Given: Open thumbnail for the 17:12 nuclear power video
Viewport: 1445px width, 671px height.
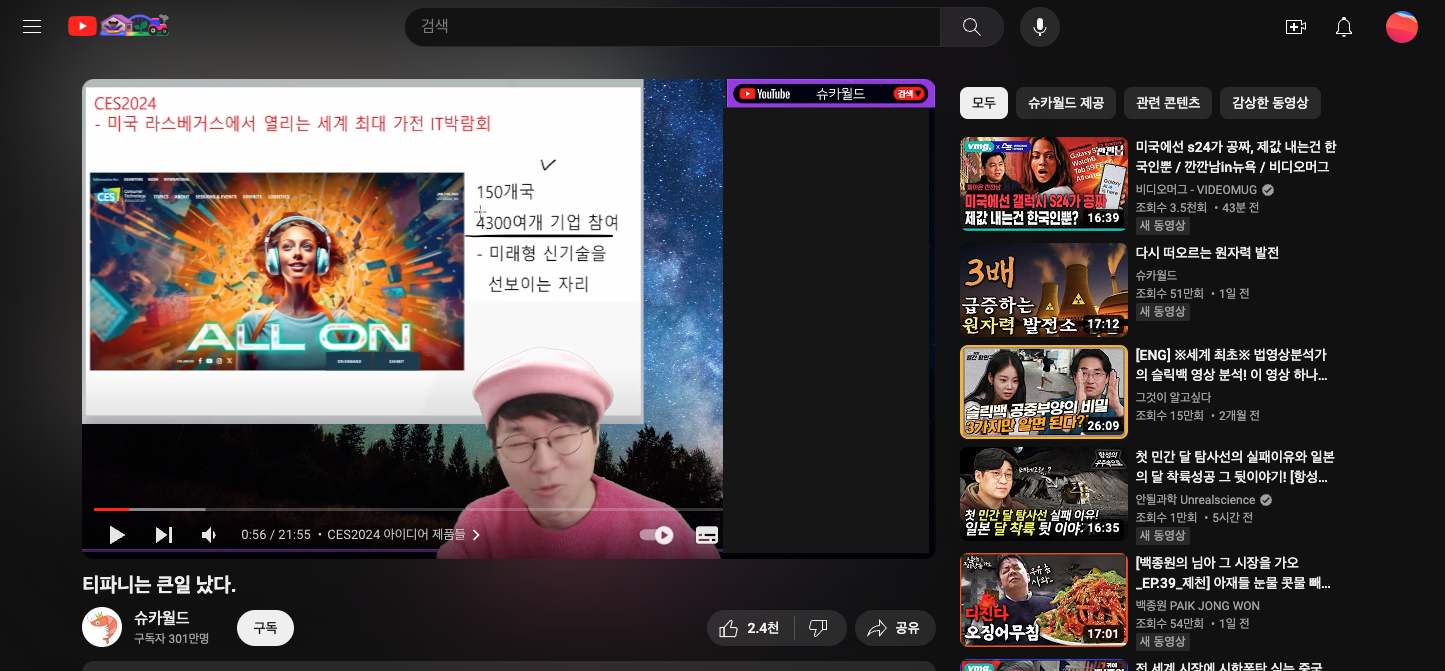Looking at the screenshot, I should pos(1044,290).
